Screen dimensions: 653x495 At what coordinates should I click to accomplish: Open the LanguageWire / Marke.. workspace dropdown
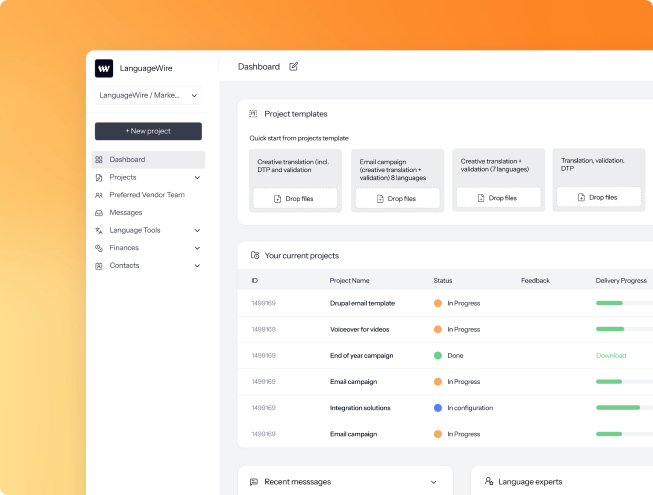click(x=148, y=95)
